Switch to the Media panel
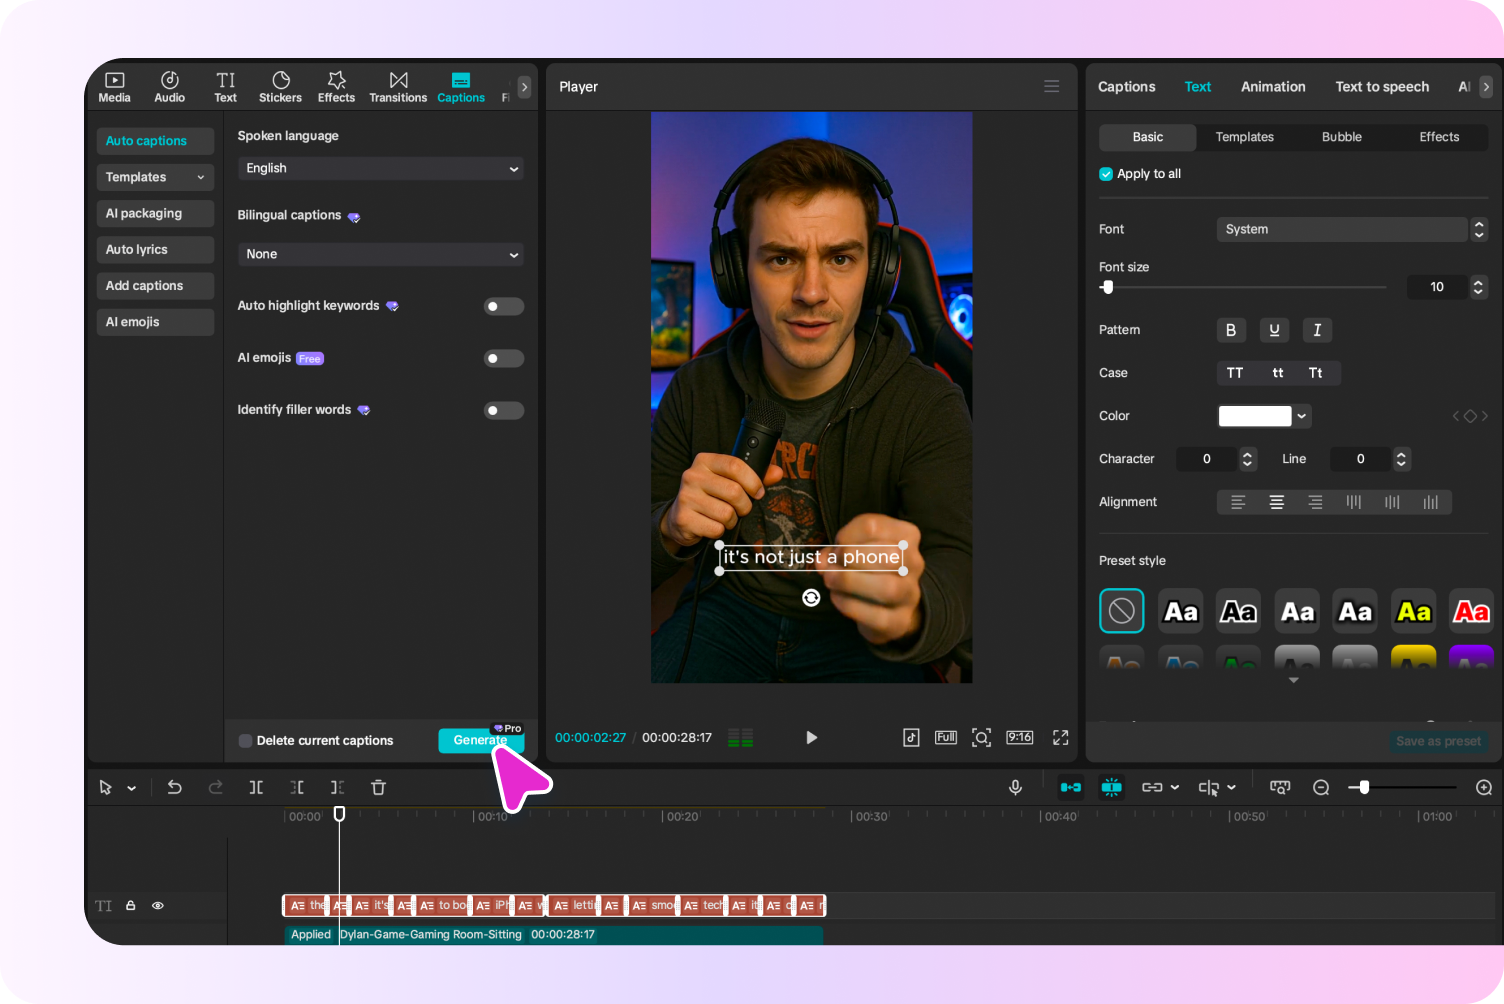The height and width of the screenshot is (1004, 1504). 114,86
